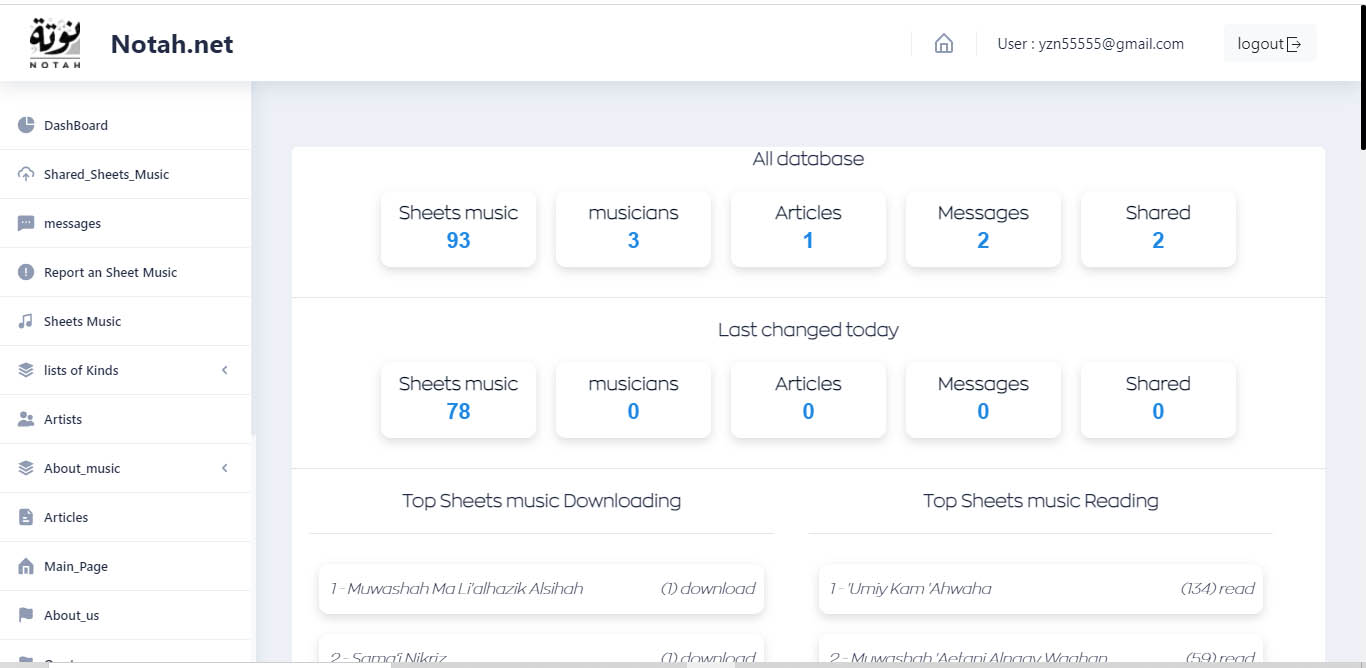Image resolution: width=1366 pixels, height=668 pixels.
Task: Click the Artists people icon
Action: [26, 419]
